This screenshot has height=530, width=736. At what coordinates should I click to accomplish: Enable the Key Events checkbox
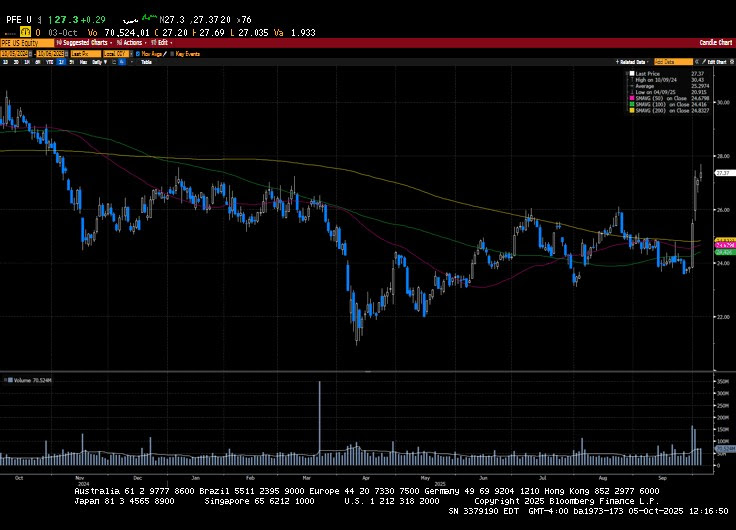click(172, 53)
